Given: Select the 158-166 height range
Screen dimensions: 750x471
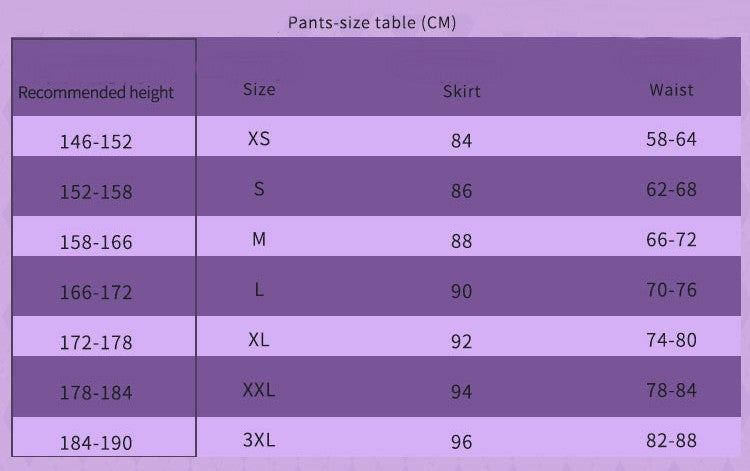Looking at the screenshot, I should (96, 242).
